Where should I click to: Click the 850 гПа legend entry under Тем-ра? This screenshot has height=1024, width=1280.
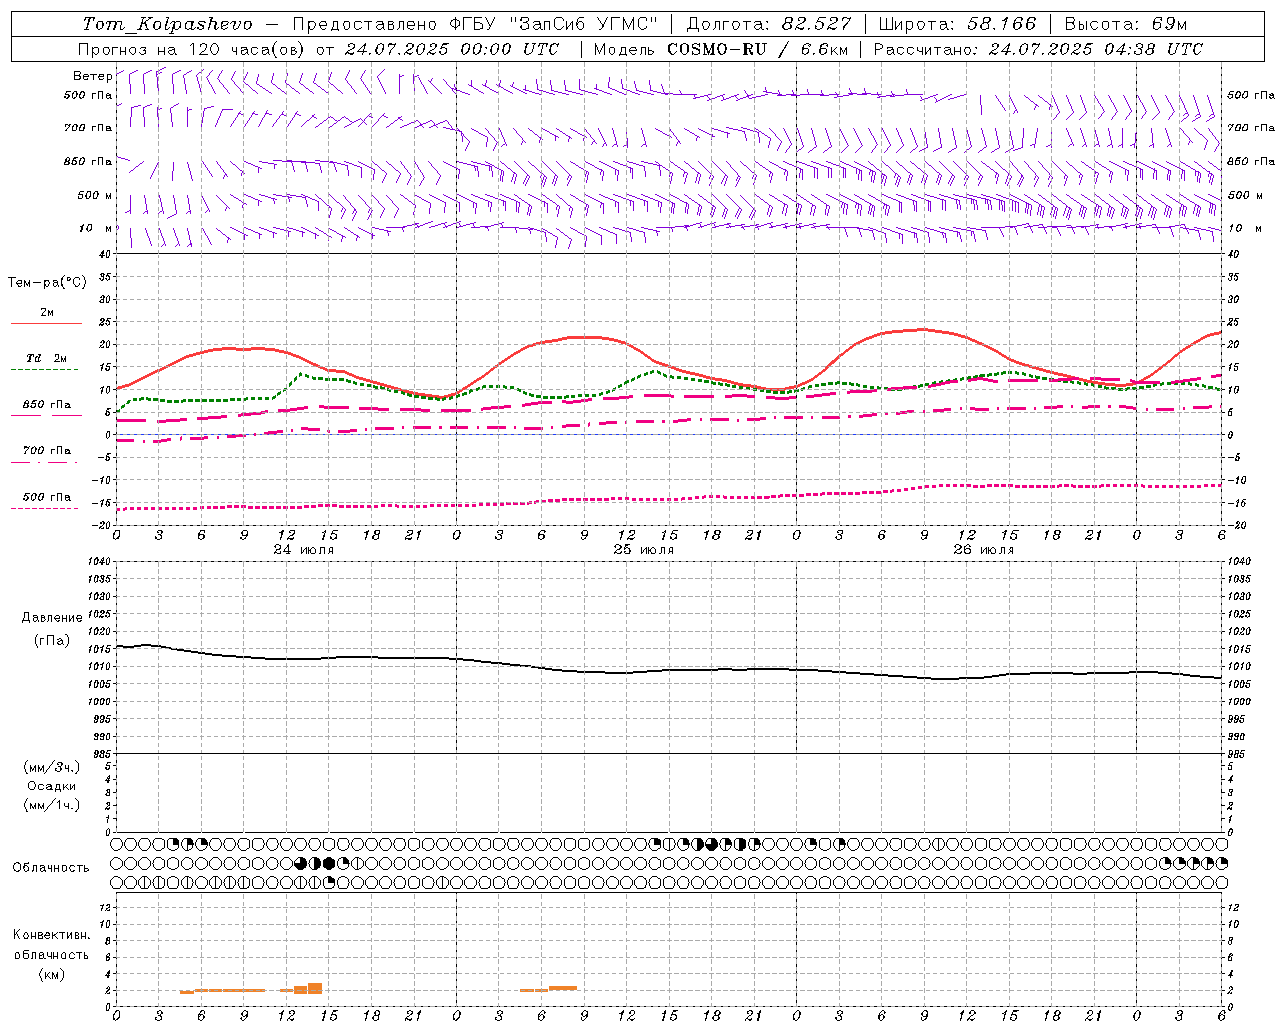47,405
